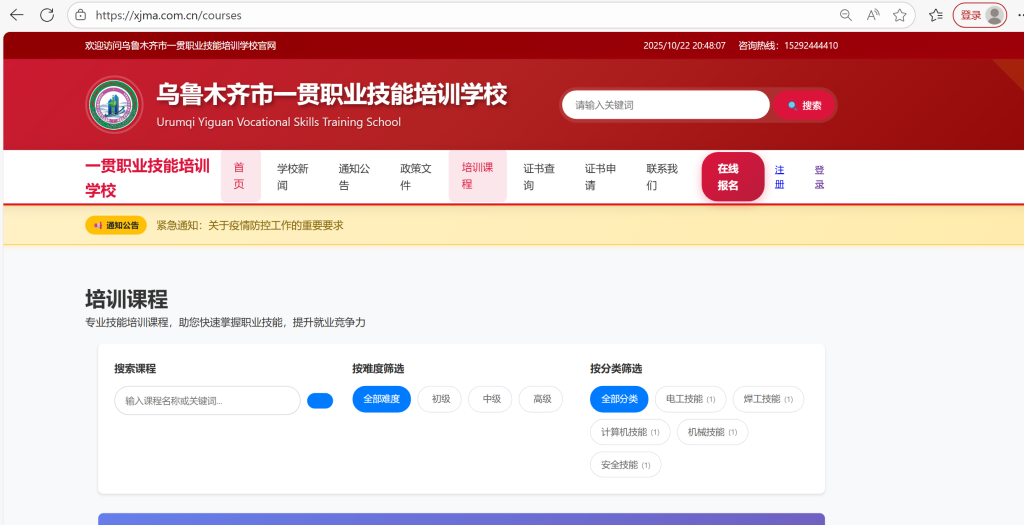Click the browser back arrow
Screen dimensions: 1024x525
click(x=16, y=15)
